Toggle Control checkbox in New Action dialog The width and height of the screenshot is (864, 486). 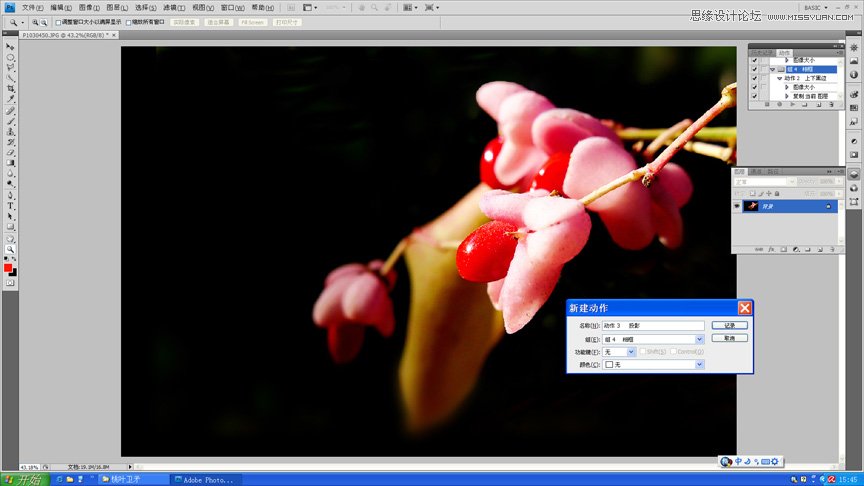[673, 352]
